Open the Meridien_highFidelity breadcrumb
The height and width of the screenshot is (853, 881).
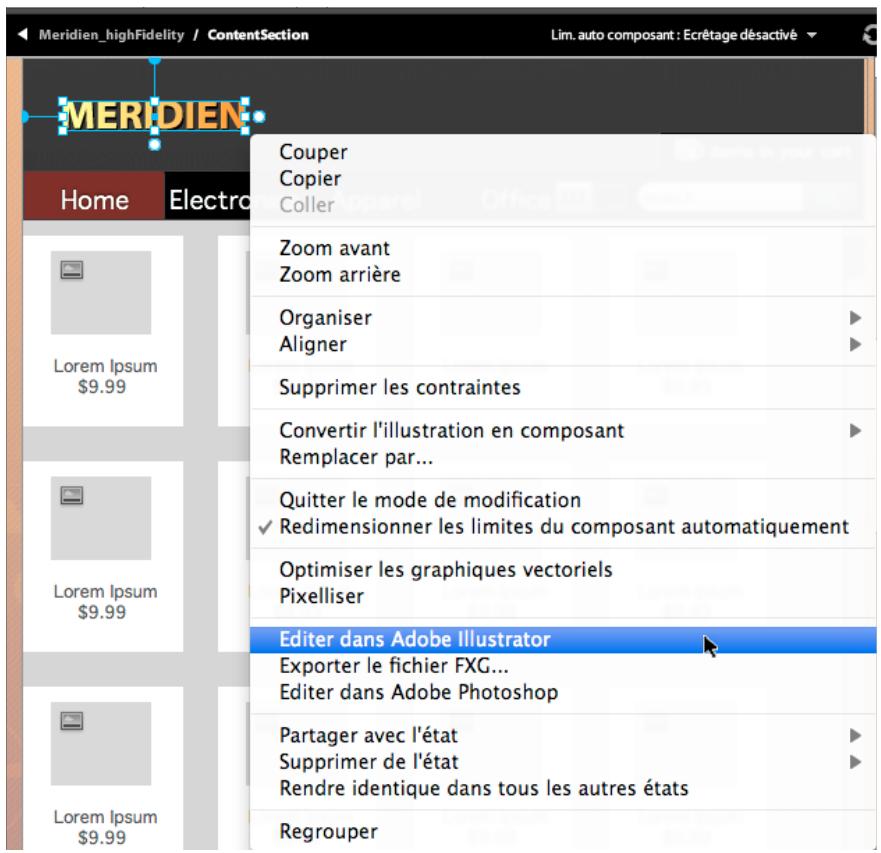click(x=111, y=35)
